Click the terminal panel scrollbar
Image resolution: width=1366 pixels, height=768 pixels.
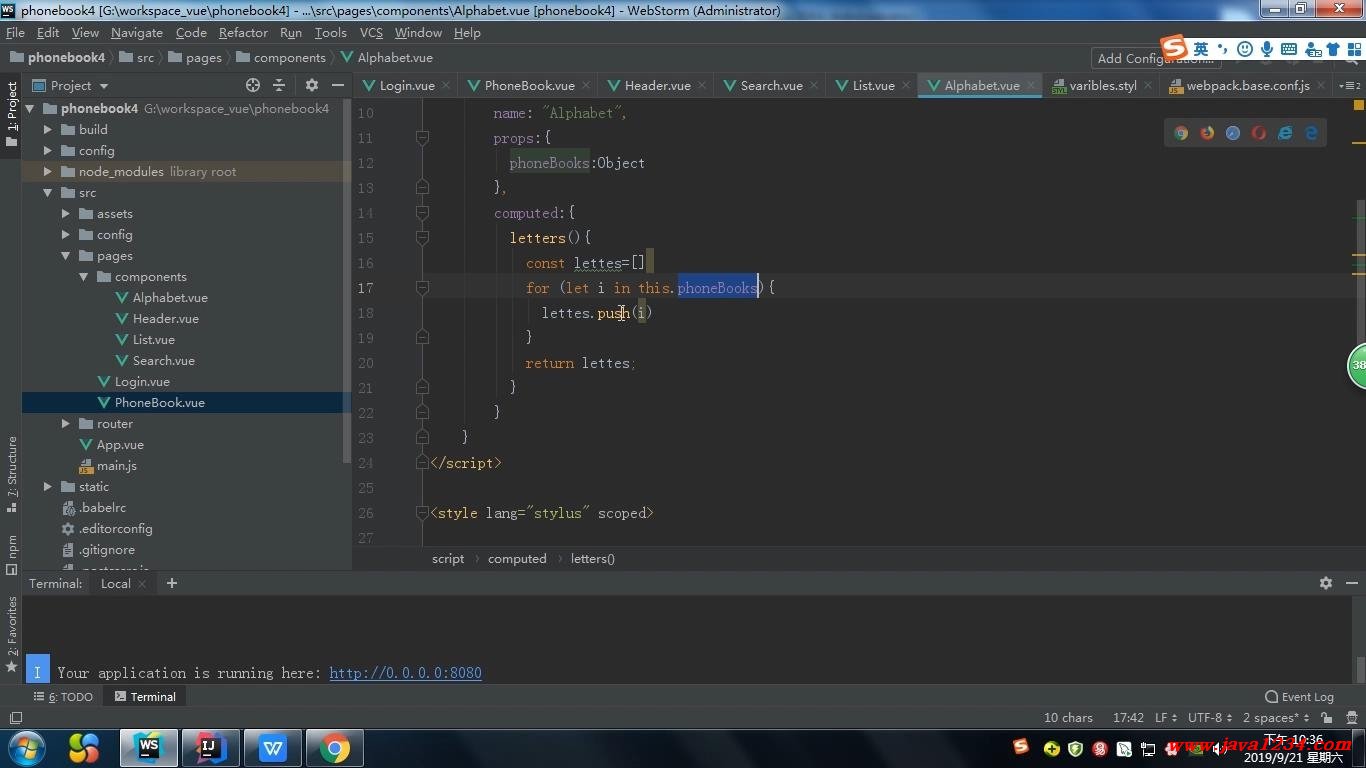[1360, 668]
